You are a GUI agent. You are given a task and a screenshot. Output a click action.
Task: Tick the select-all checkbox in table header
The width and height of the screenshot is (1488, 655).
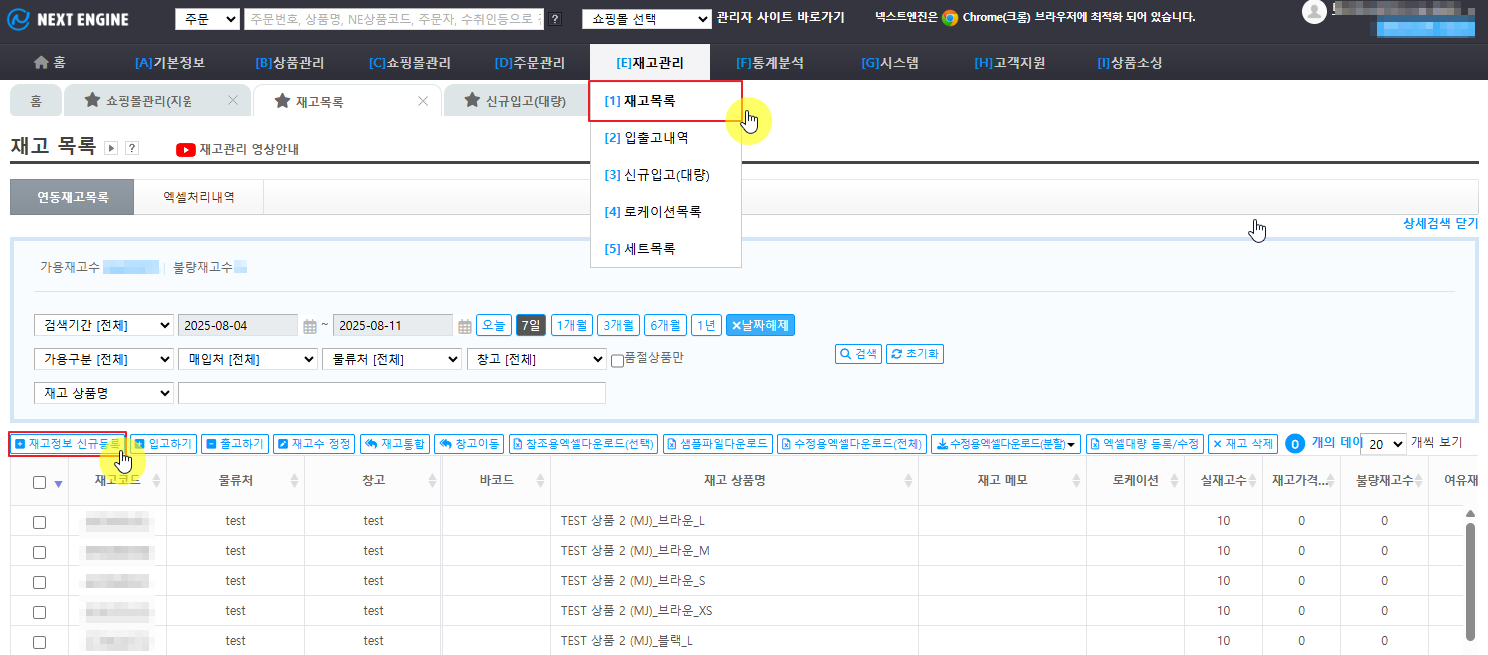[x=39, y=482]
